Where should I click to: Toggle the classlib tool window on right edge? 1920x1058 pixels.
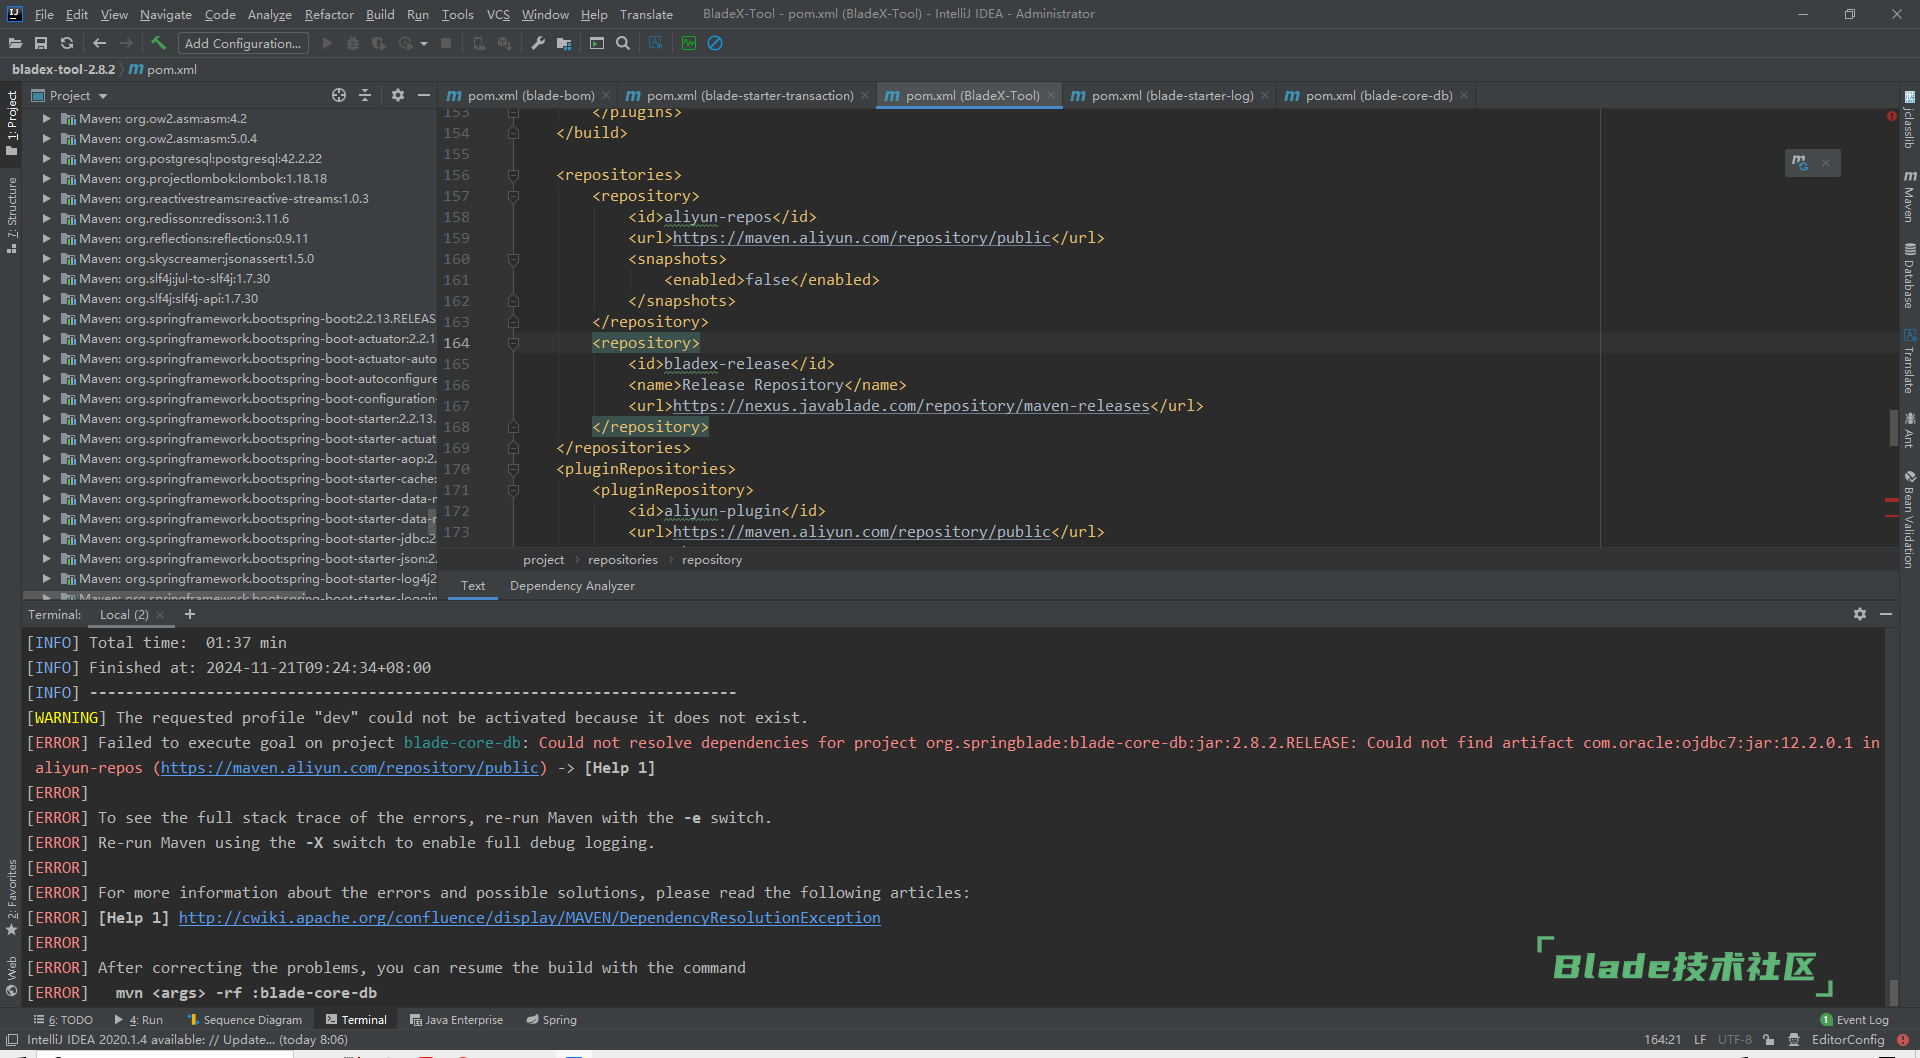1909,120
